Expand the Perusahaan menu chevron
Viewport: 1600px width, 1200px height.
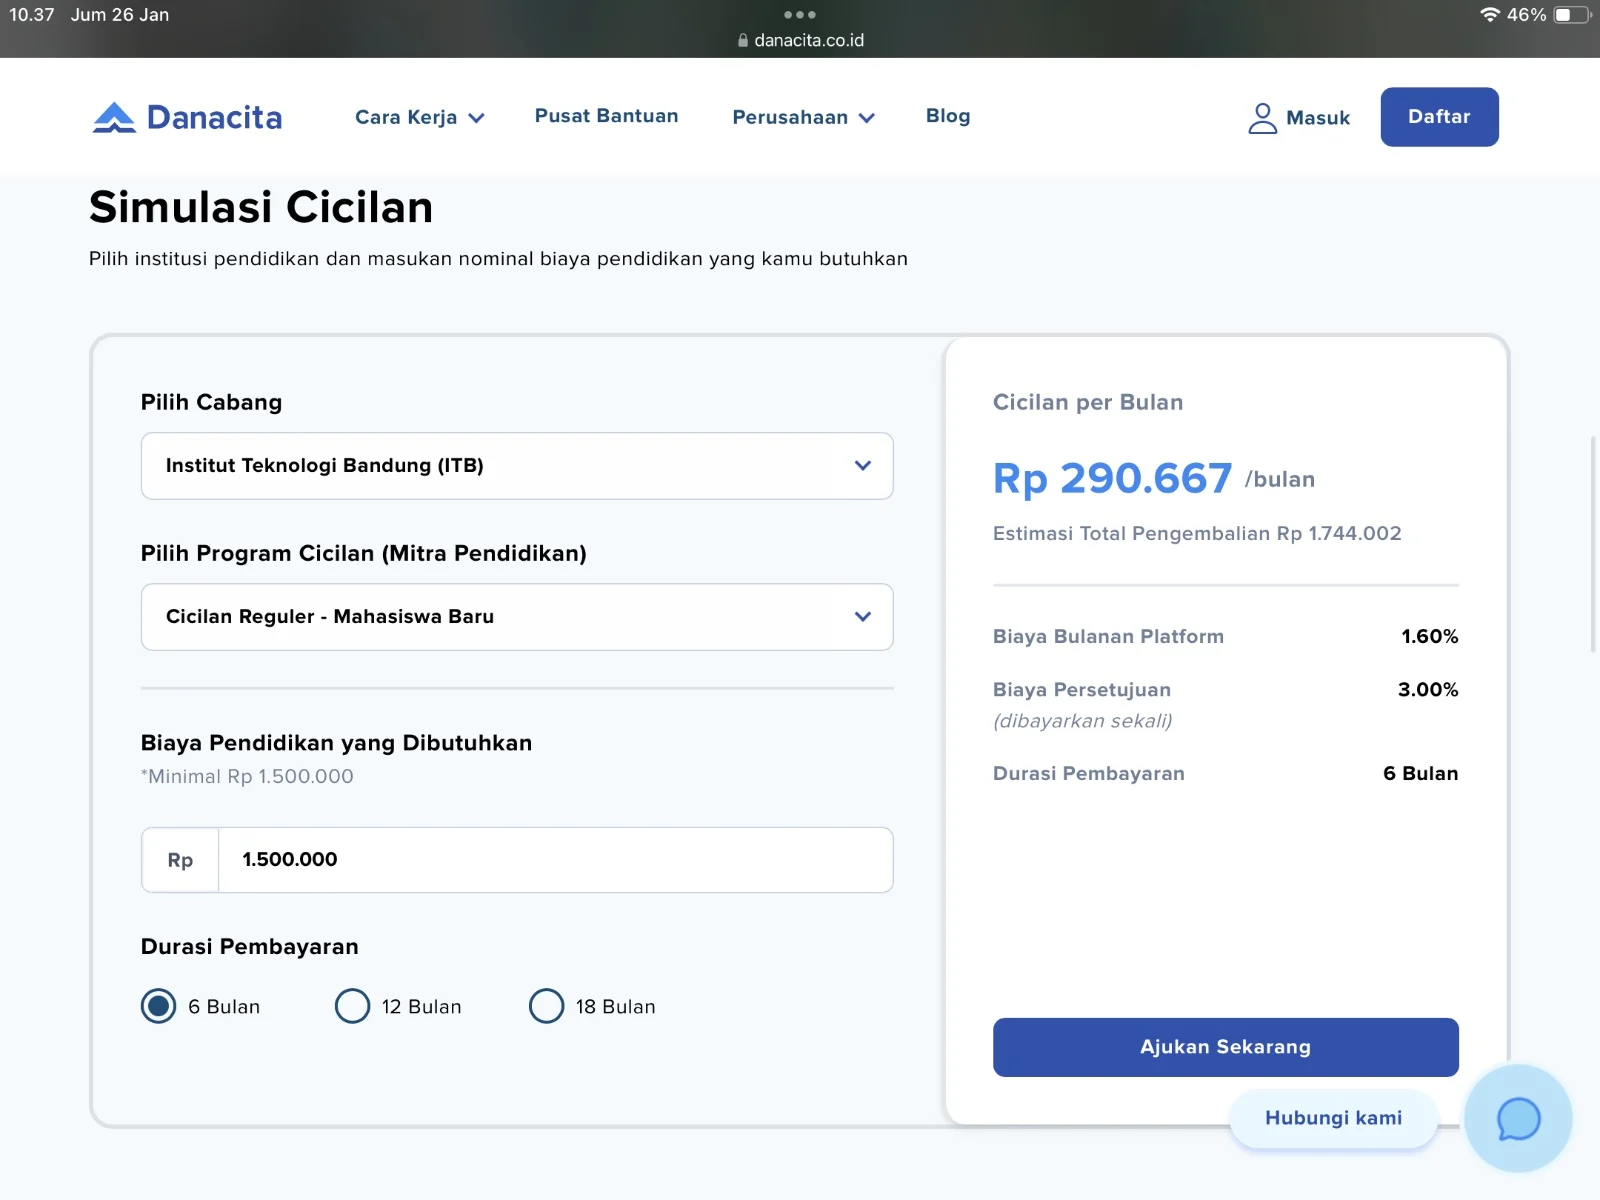[867, 118]
